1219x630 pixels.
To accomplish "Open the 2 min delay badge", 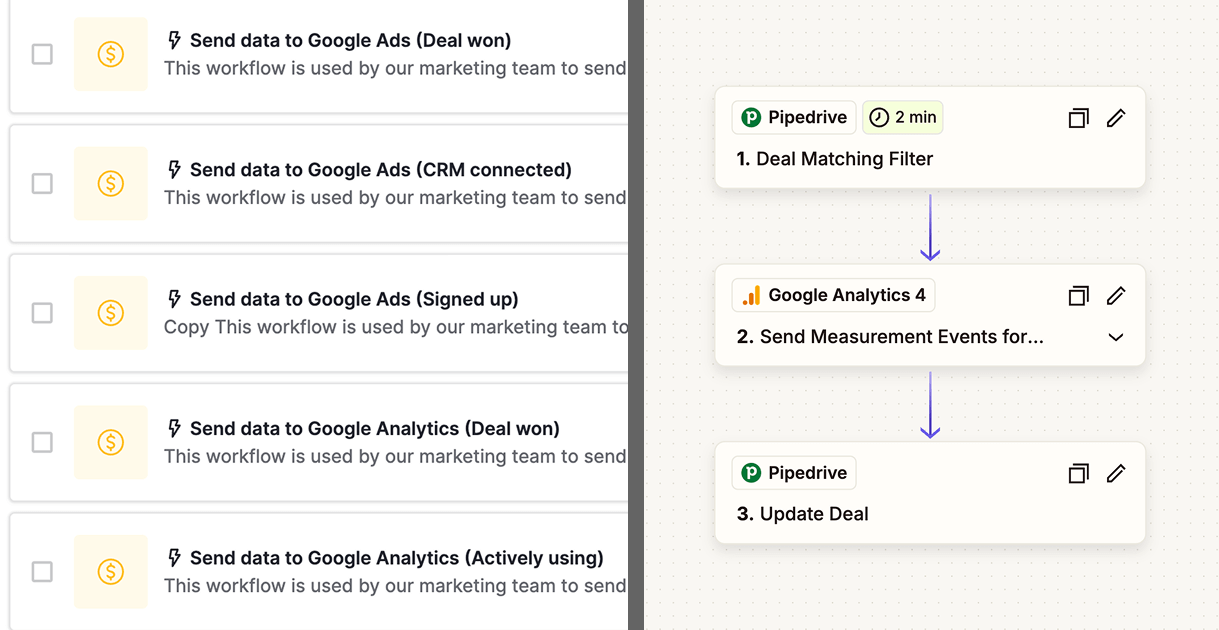I will click(902, 117).
